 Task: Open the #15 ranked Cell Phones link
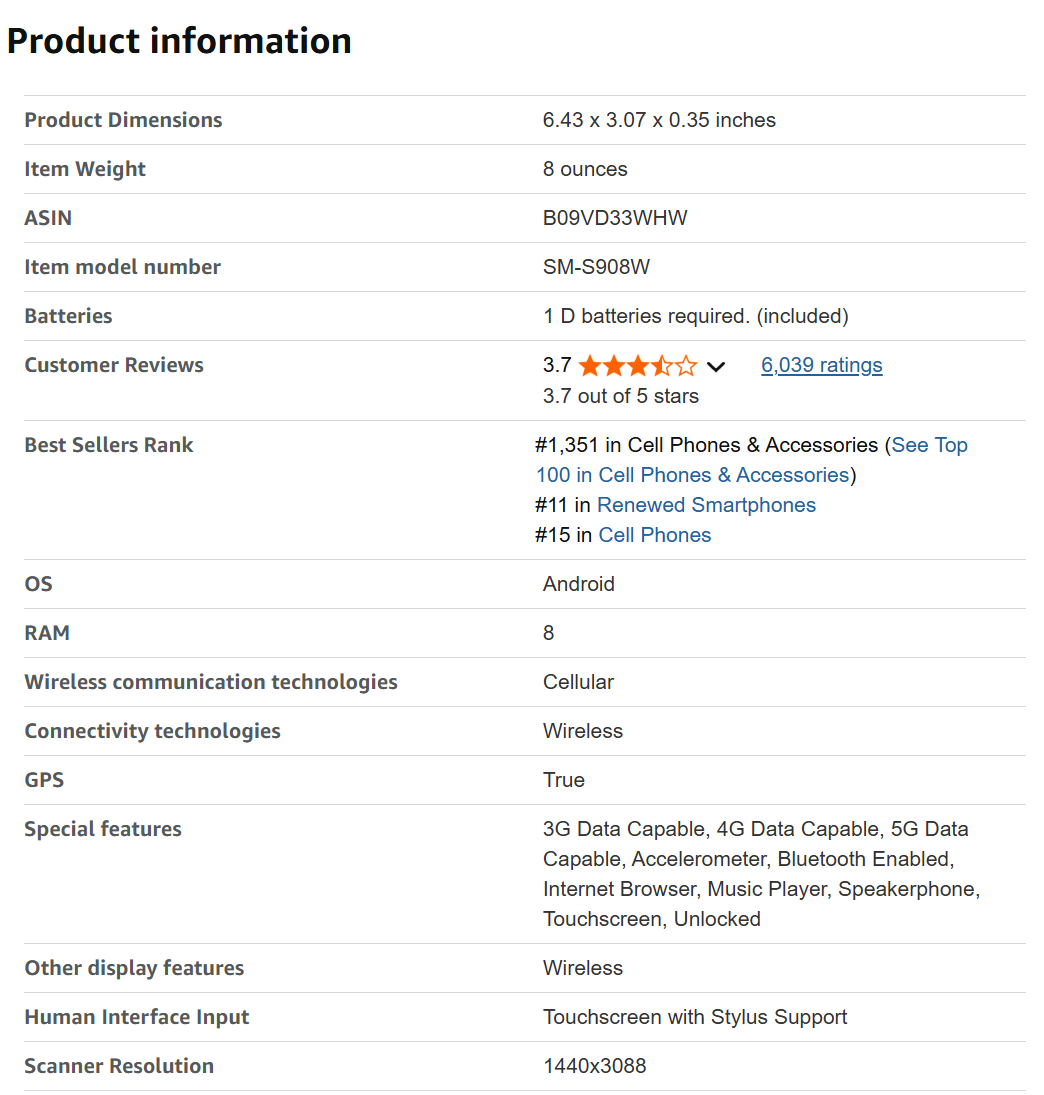(x=654, y=535)
